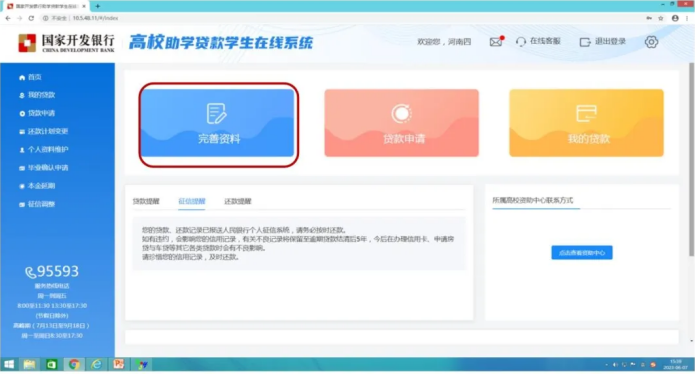Click the 退出登录 logout icon
The width and height of the screenshot is (695, 374).
tap(585, 42)
